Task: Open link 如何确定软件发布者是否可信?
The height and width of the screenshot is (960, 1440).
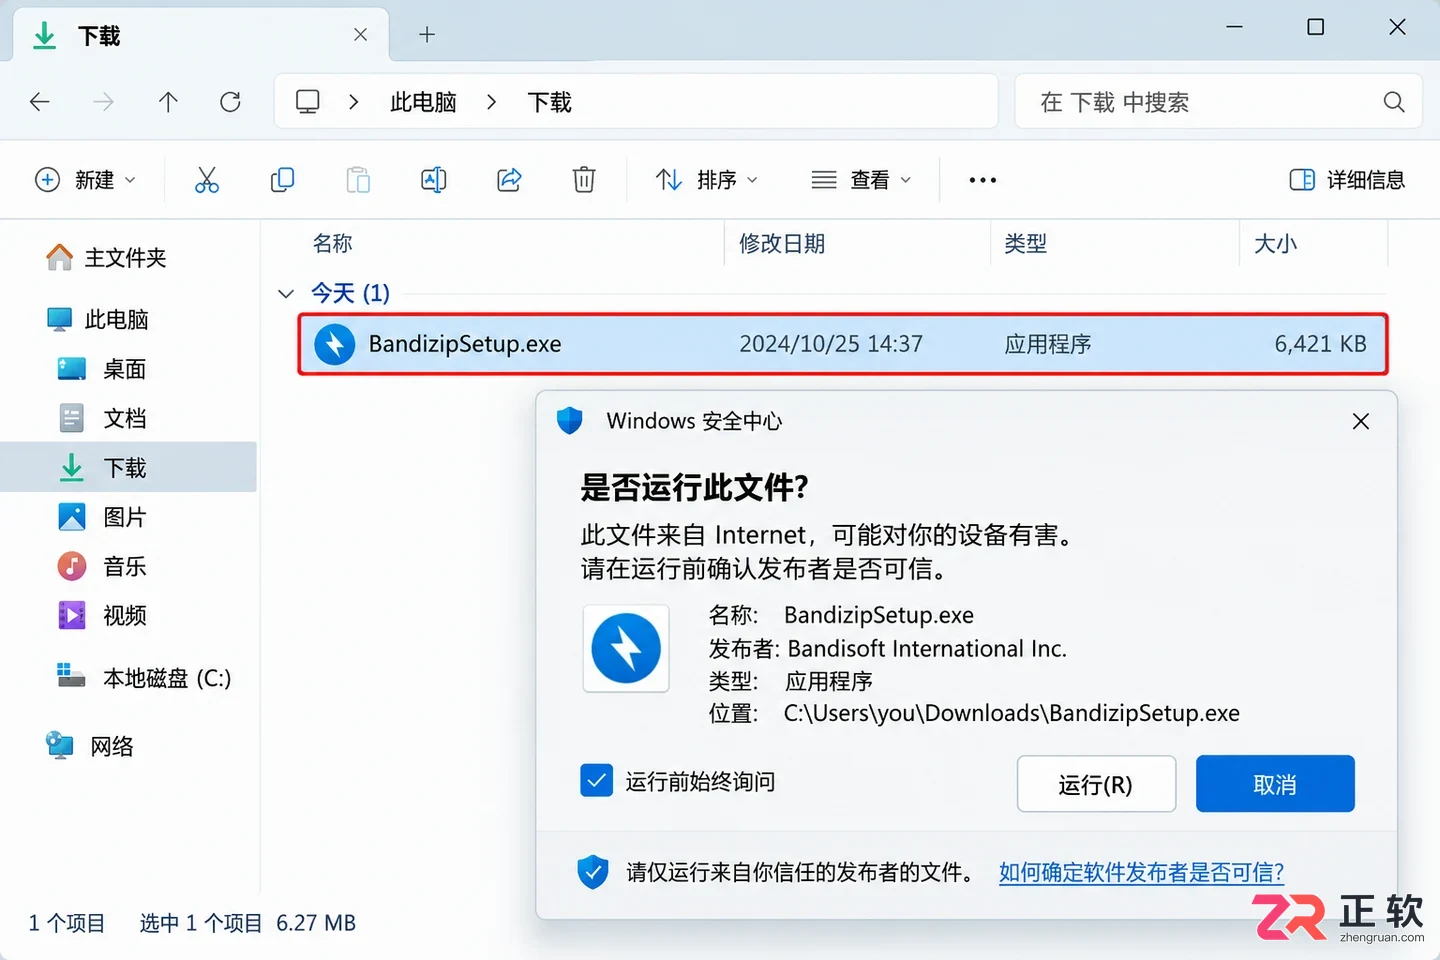Action: coord(1141,872)
